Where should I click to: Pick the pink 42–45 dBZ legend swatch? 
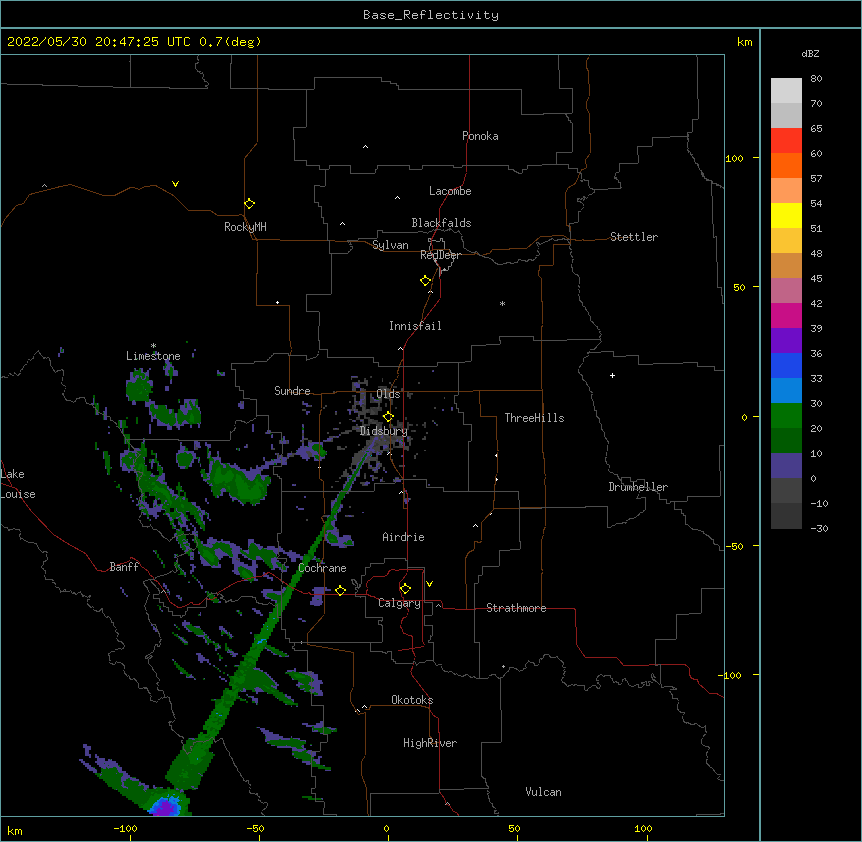pos(786,291)
